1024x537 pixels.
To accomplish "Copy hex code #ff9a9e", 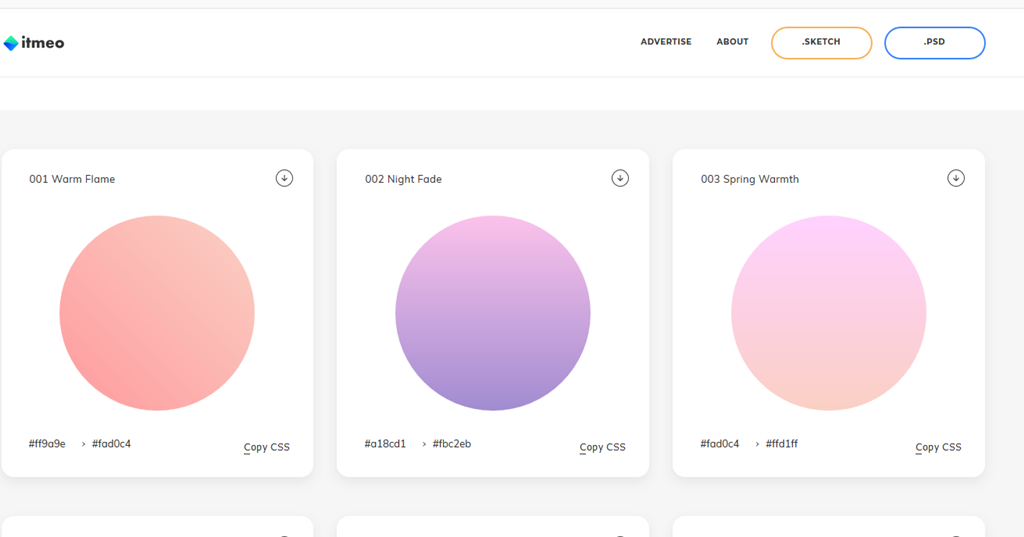I will click(x=47, y=444).
